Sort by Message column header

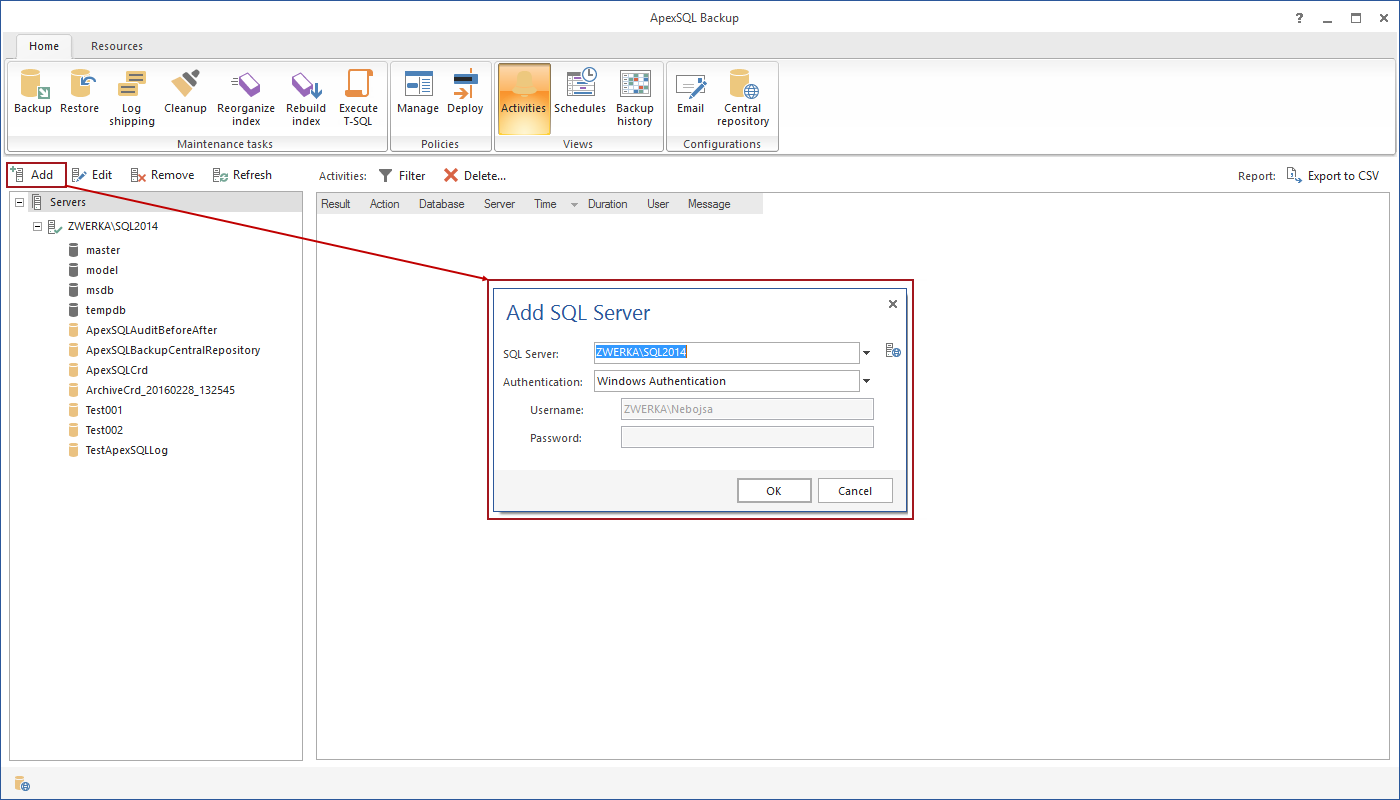(709, 204)
